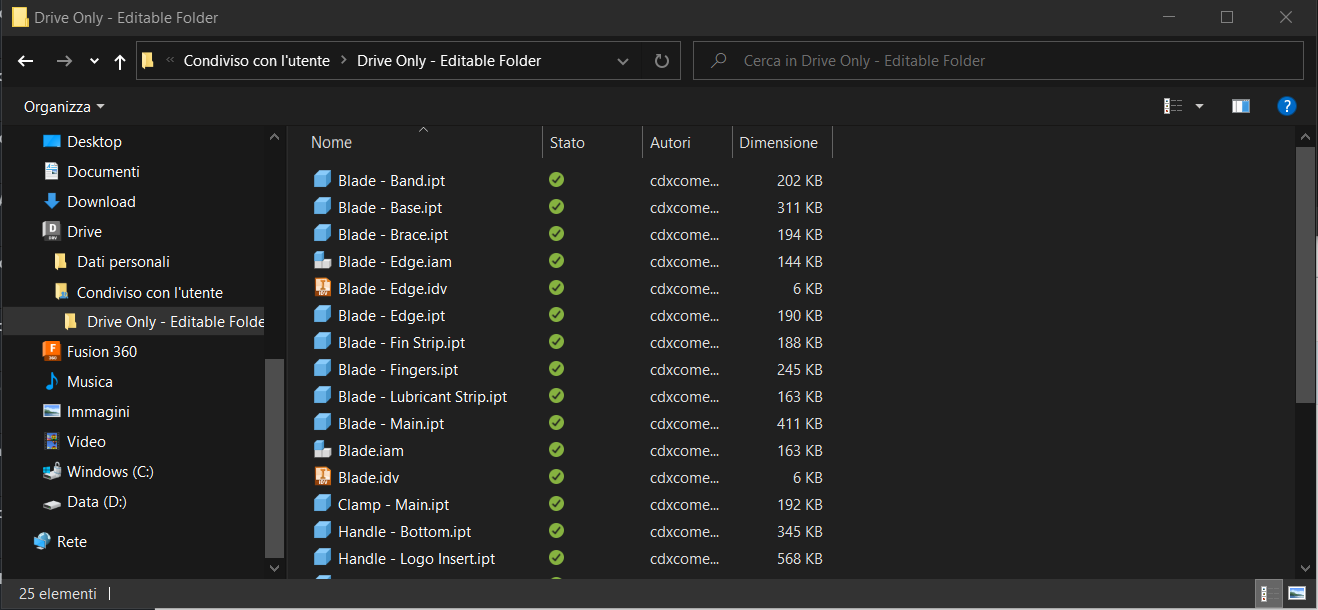Go up one folder level
This screenshot has height=610, width=1318.
click(120, 61)
